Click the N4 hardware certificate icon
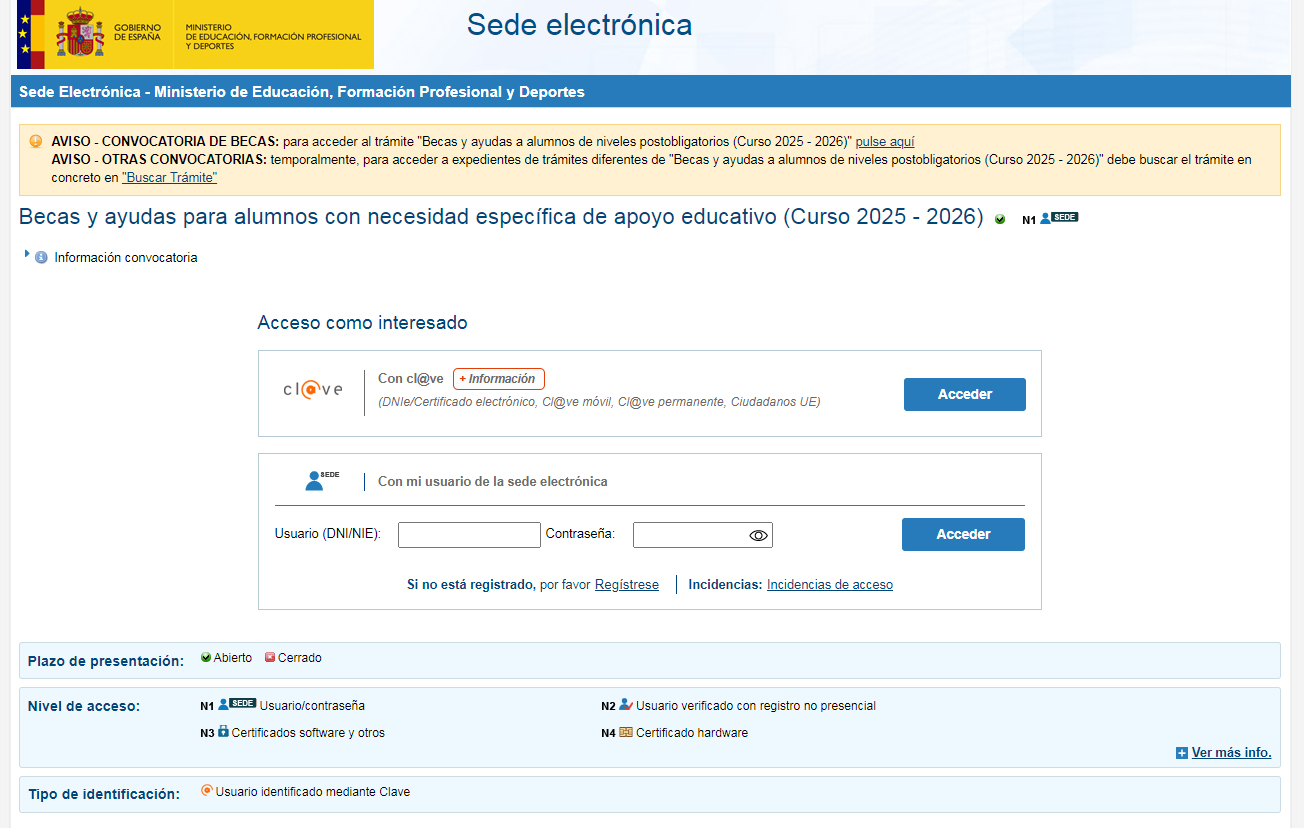This screenshot has width=1304, height=828. (626, 732)
